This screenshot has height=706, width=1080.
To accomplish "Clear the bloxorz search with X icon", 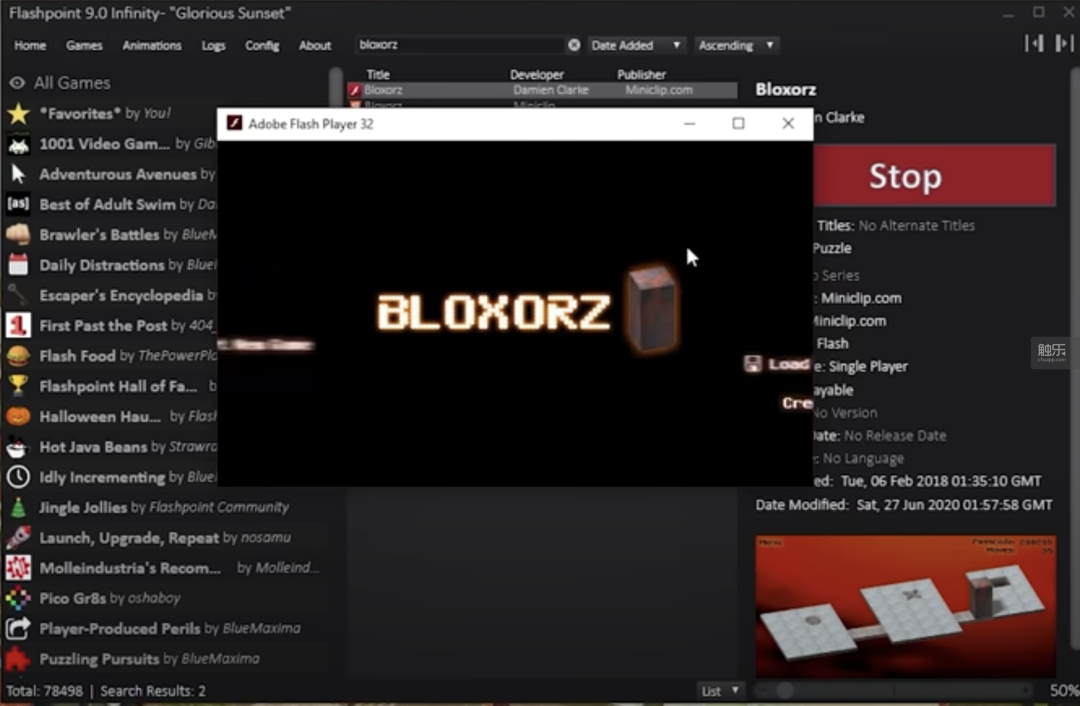I will pyautogui.click(x=574, y=45).
